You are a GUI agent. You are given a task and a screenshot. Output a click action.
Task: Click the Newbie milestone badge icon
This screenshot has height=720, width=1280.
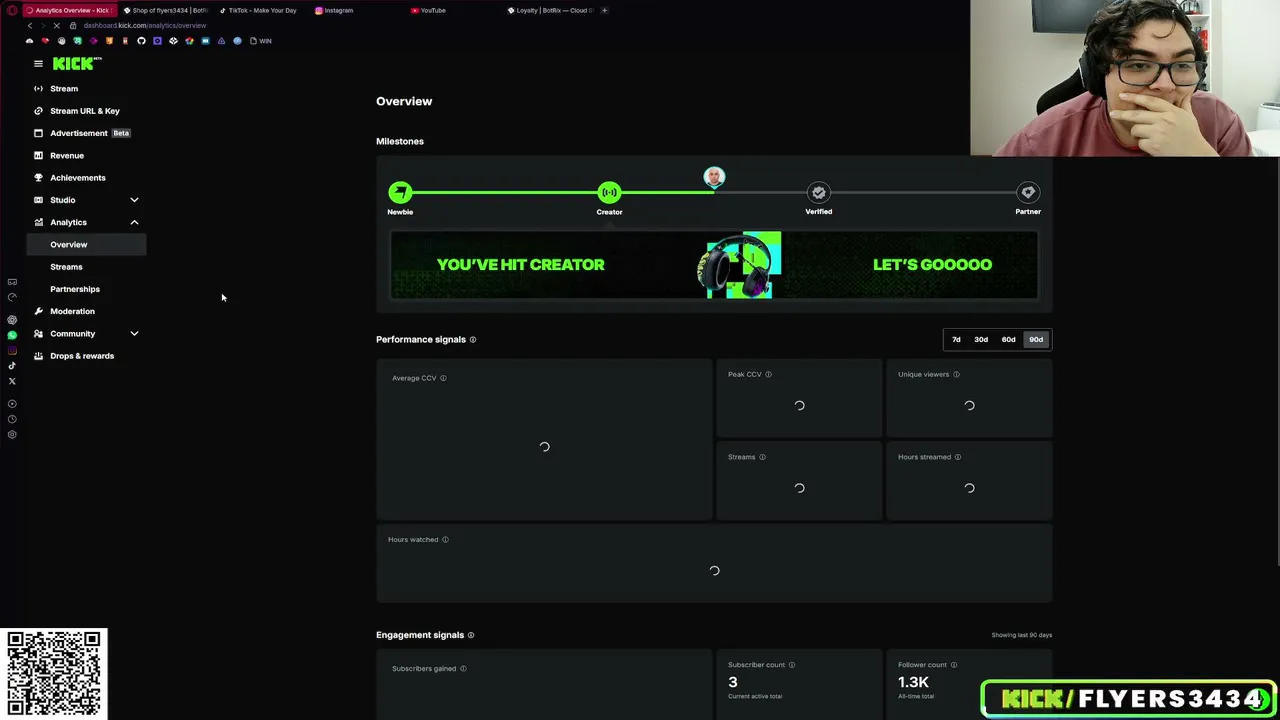click(x=400, y=192)
